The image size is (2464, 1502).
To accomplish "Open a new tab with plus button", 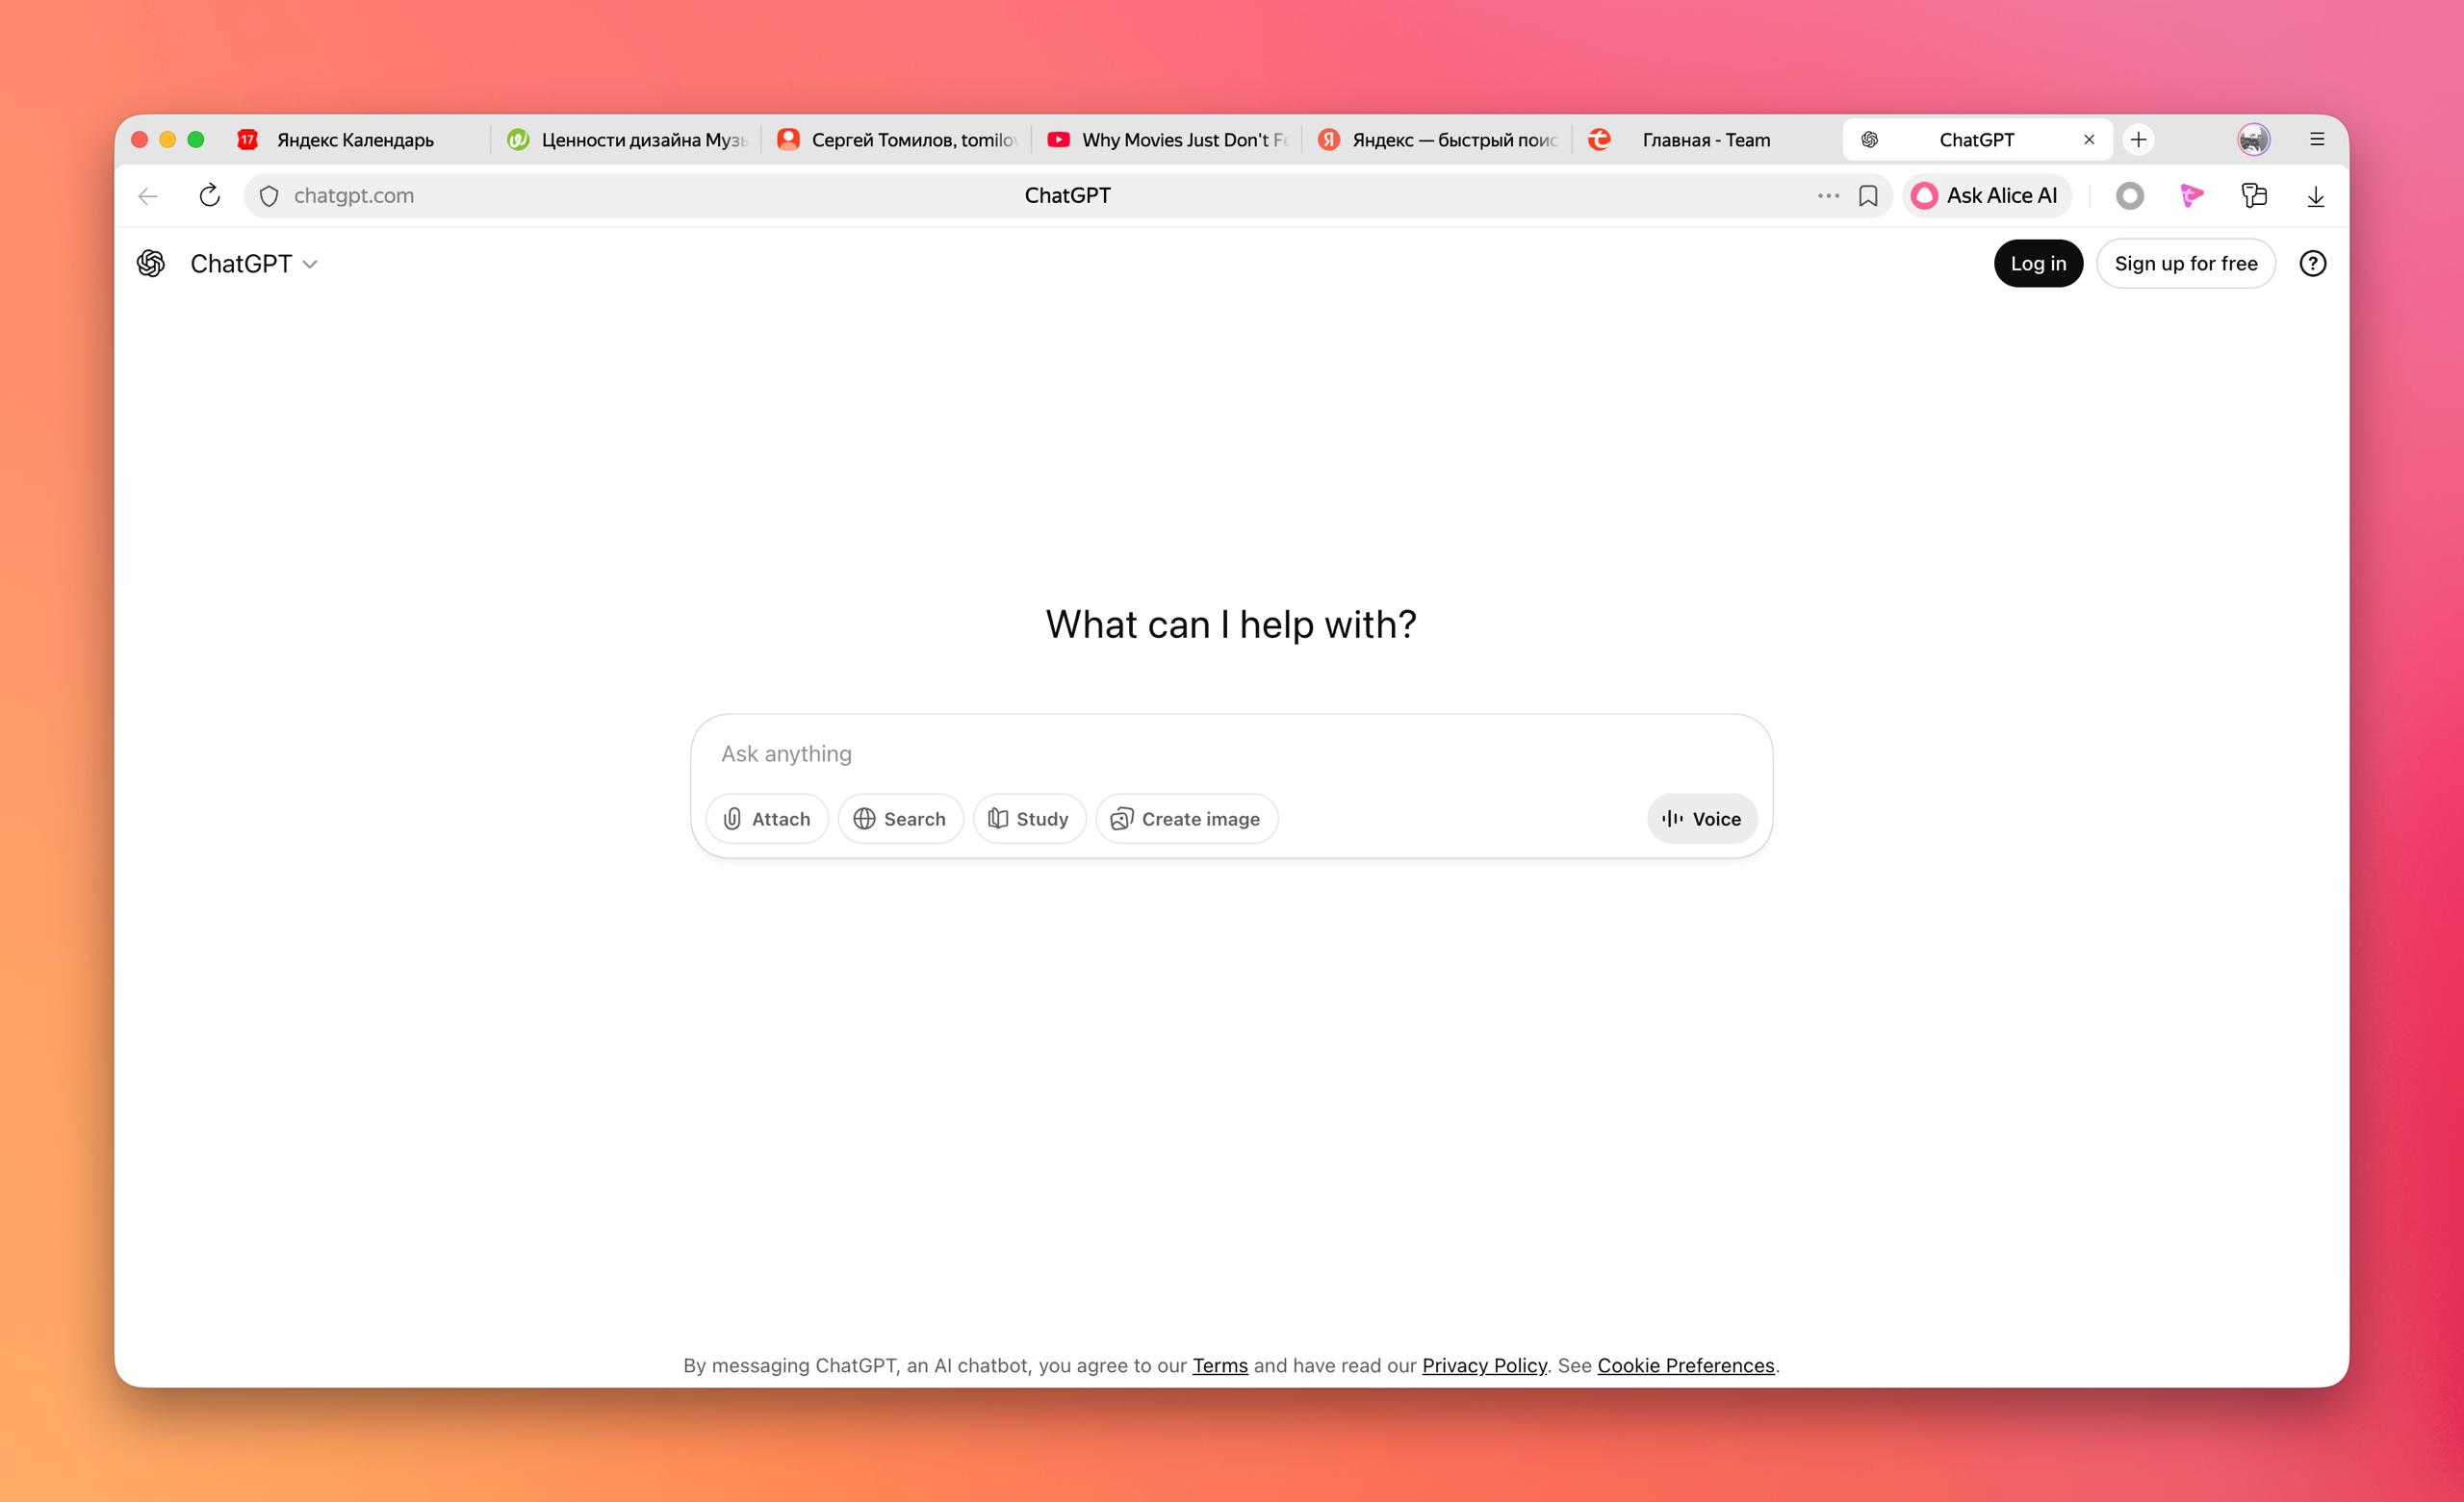I will pyautogui.click(x=2138, y=139).
